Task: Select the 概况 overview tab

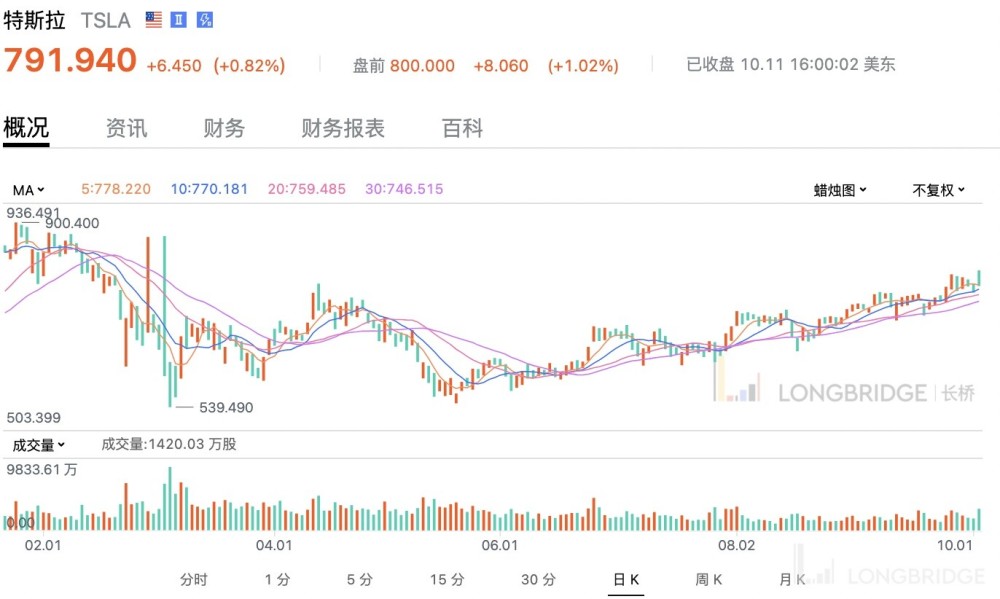Action: (26, 128)
